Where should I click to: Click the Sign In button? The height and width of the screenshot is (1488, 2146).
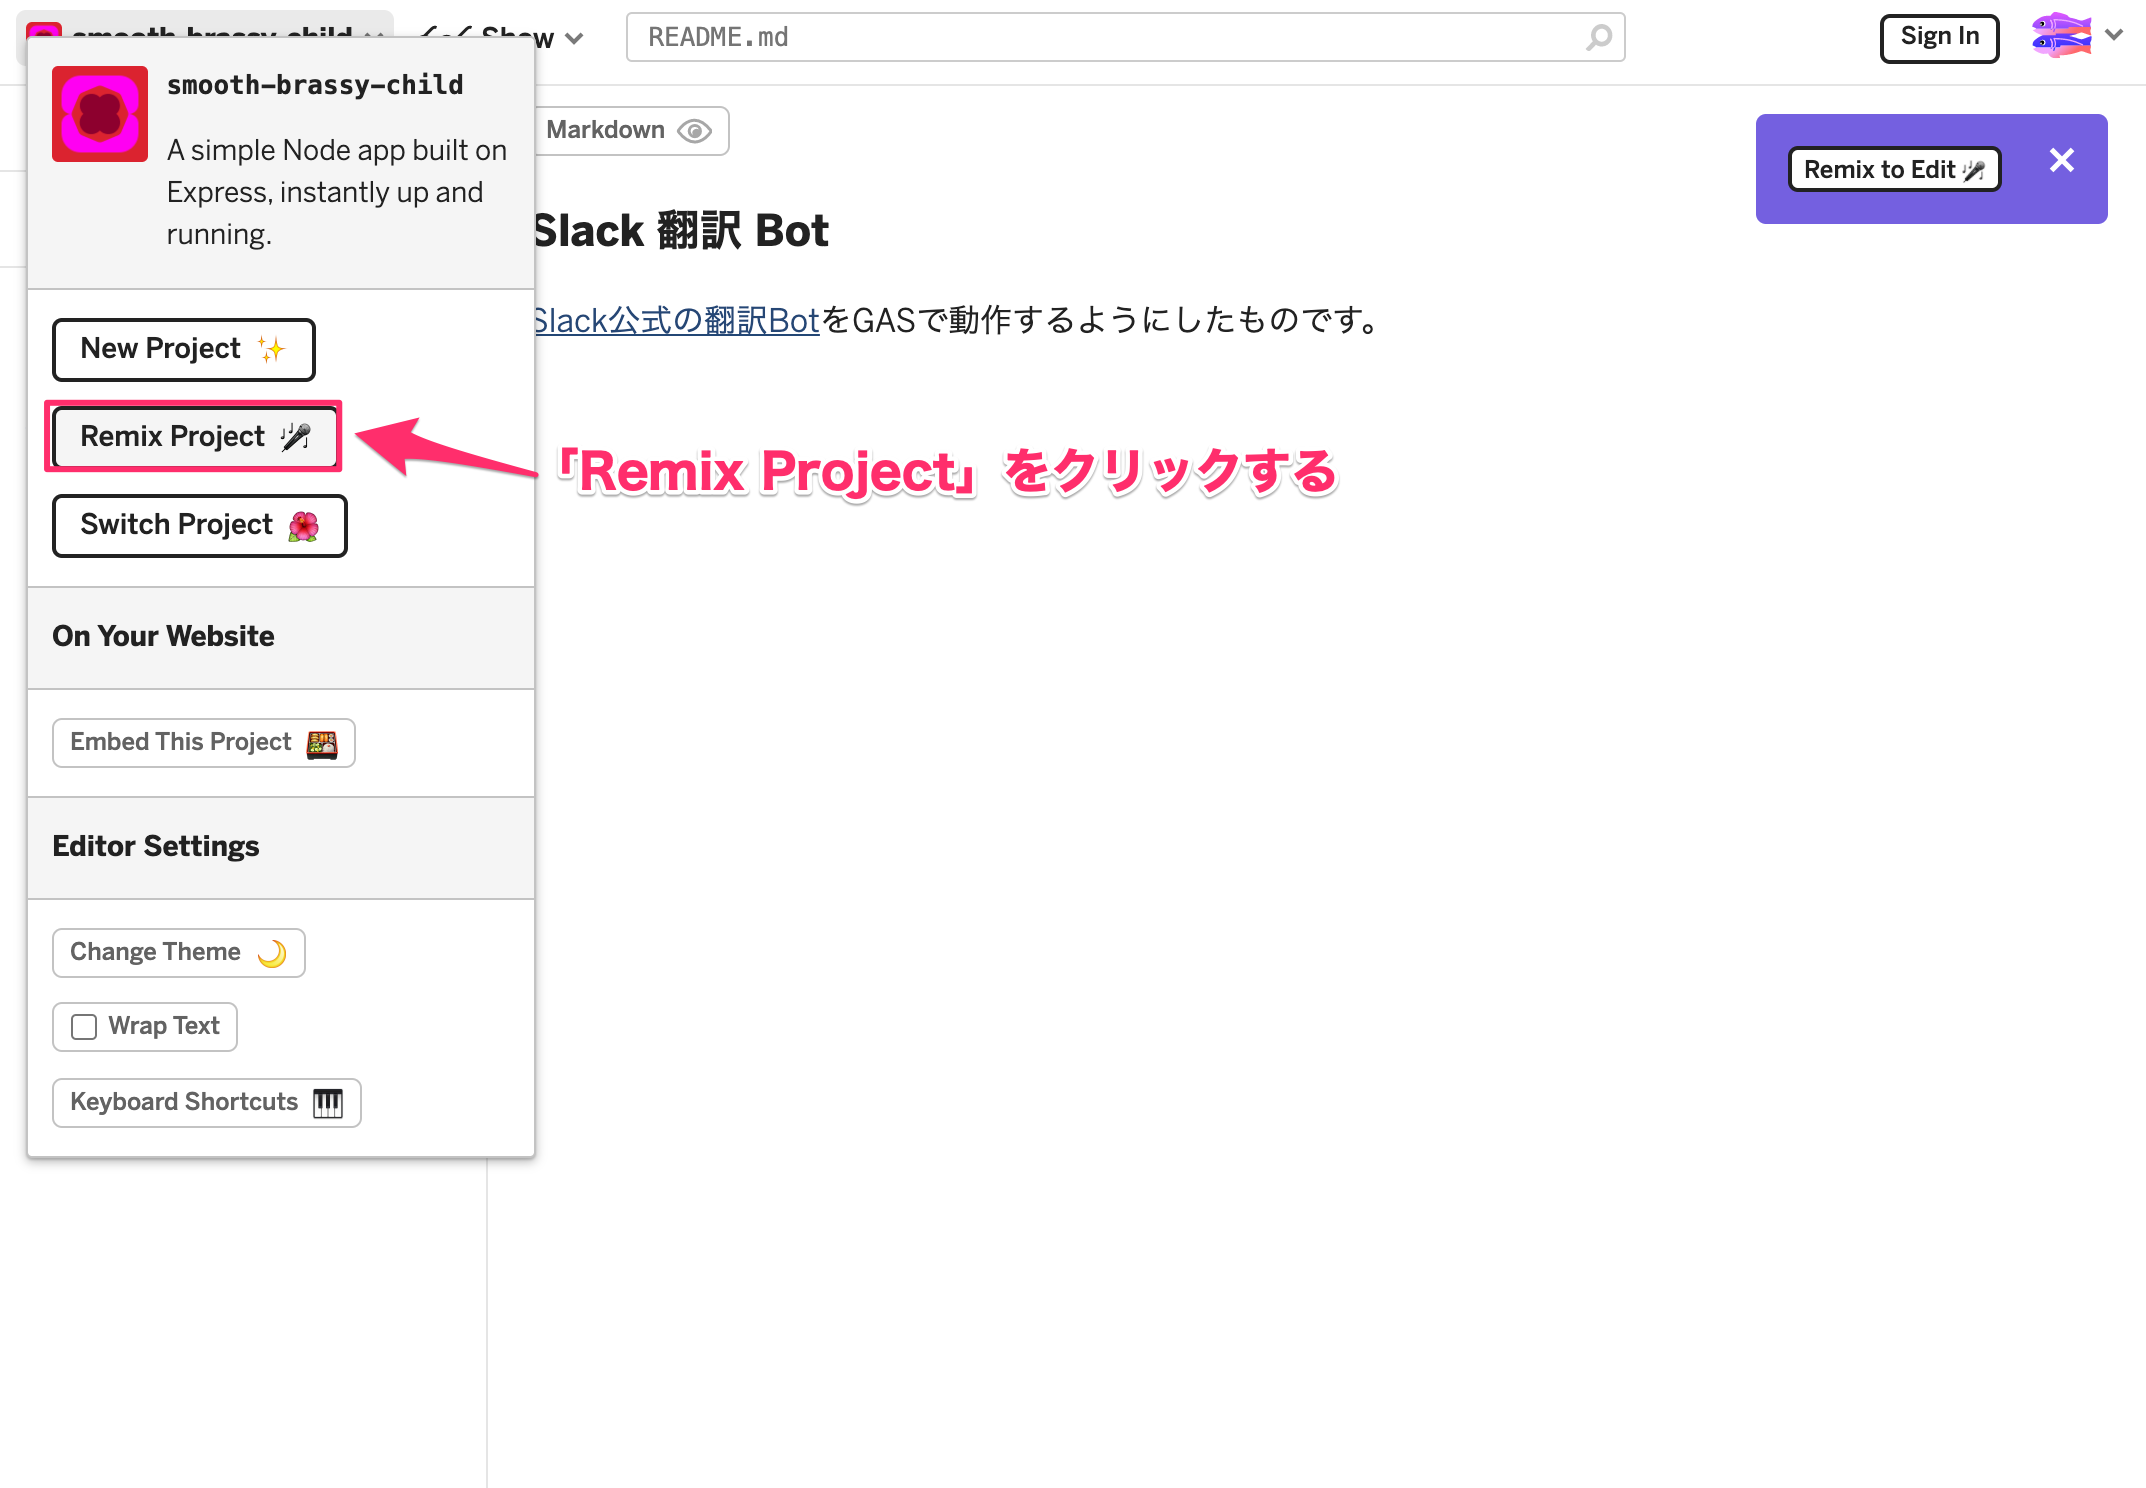pyautogui.click(x=1938, y=36)
